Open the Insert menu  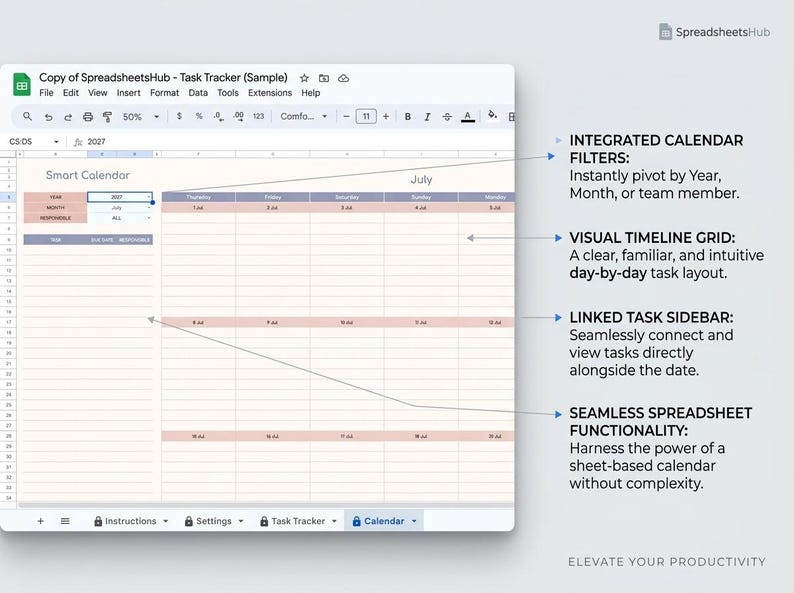pyautogui.click(x=129, y=93)
